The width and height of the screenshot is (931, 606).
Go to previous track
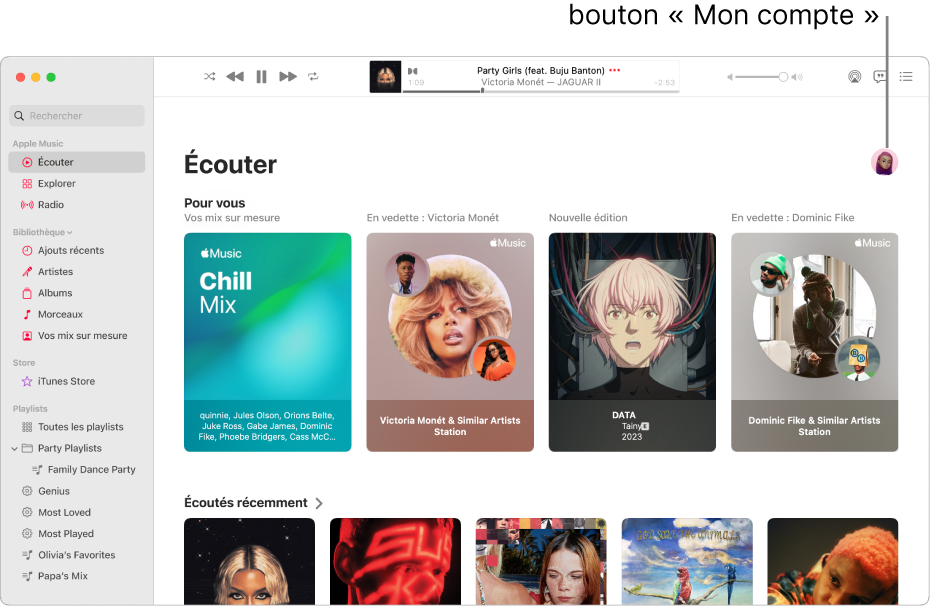235,77
